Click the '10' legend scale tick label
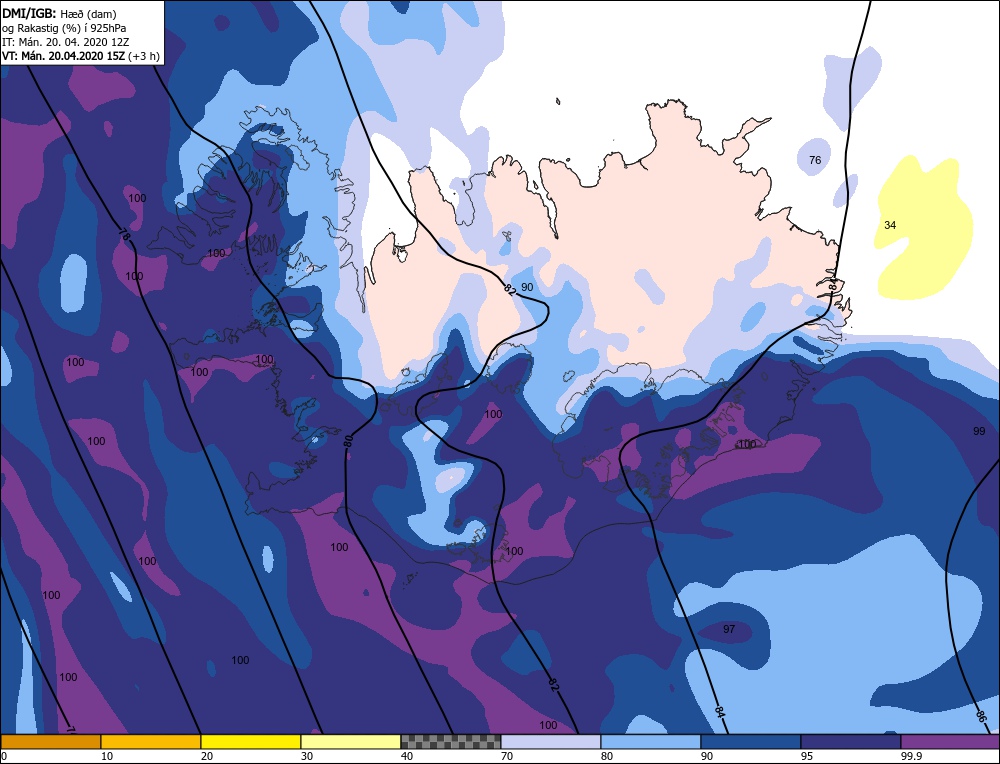 pos(107,757)
